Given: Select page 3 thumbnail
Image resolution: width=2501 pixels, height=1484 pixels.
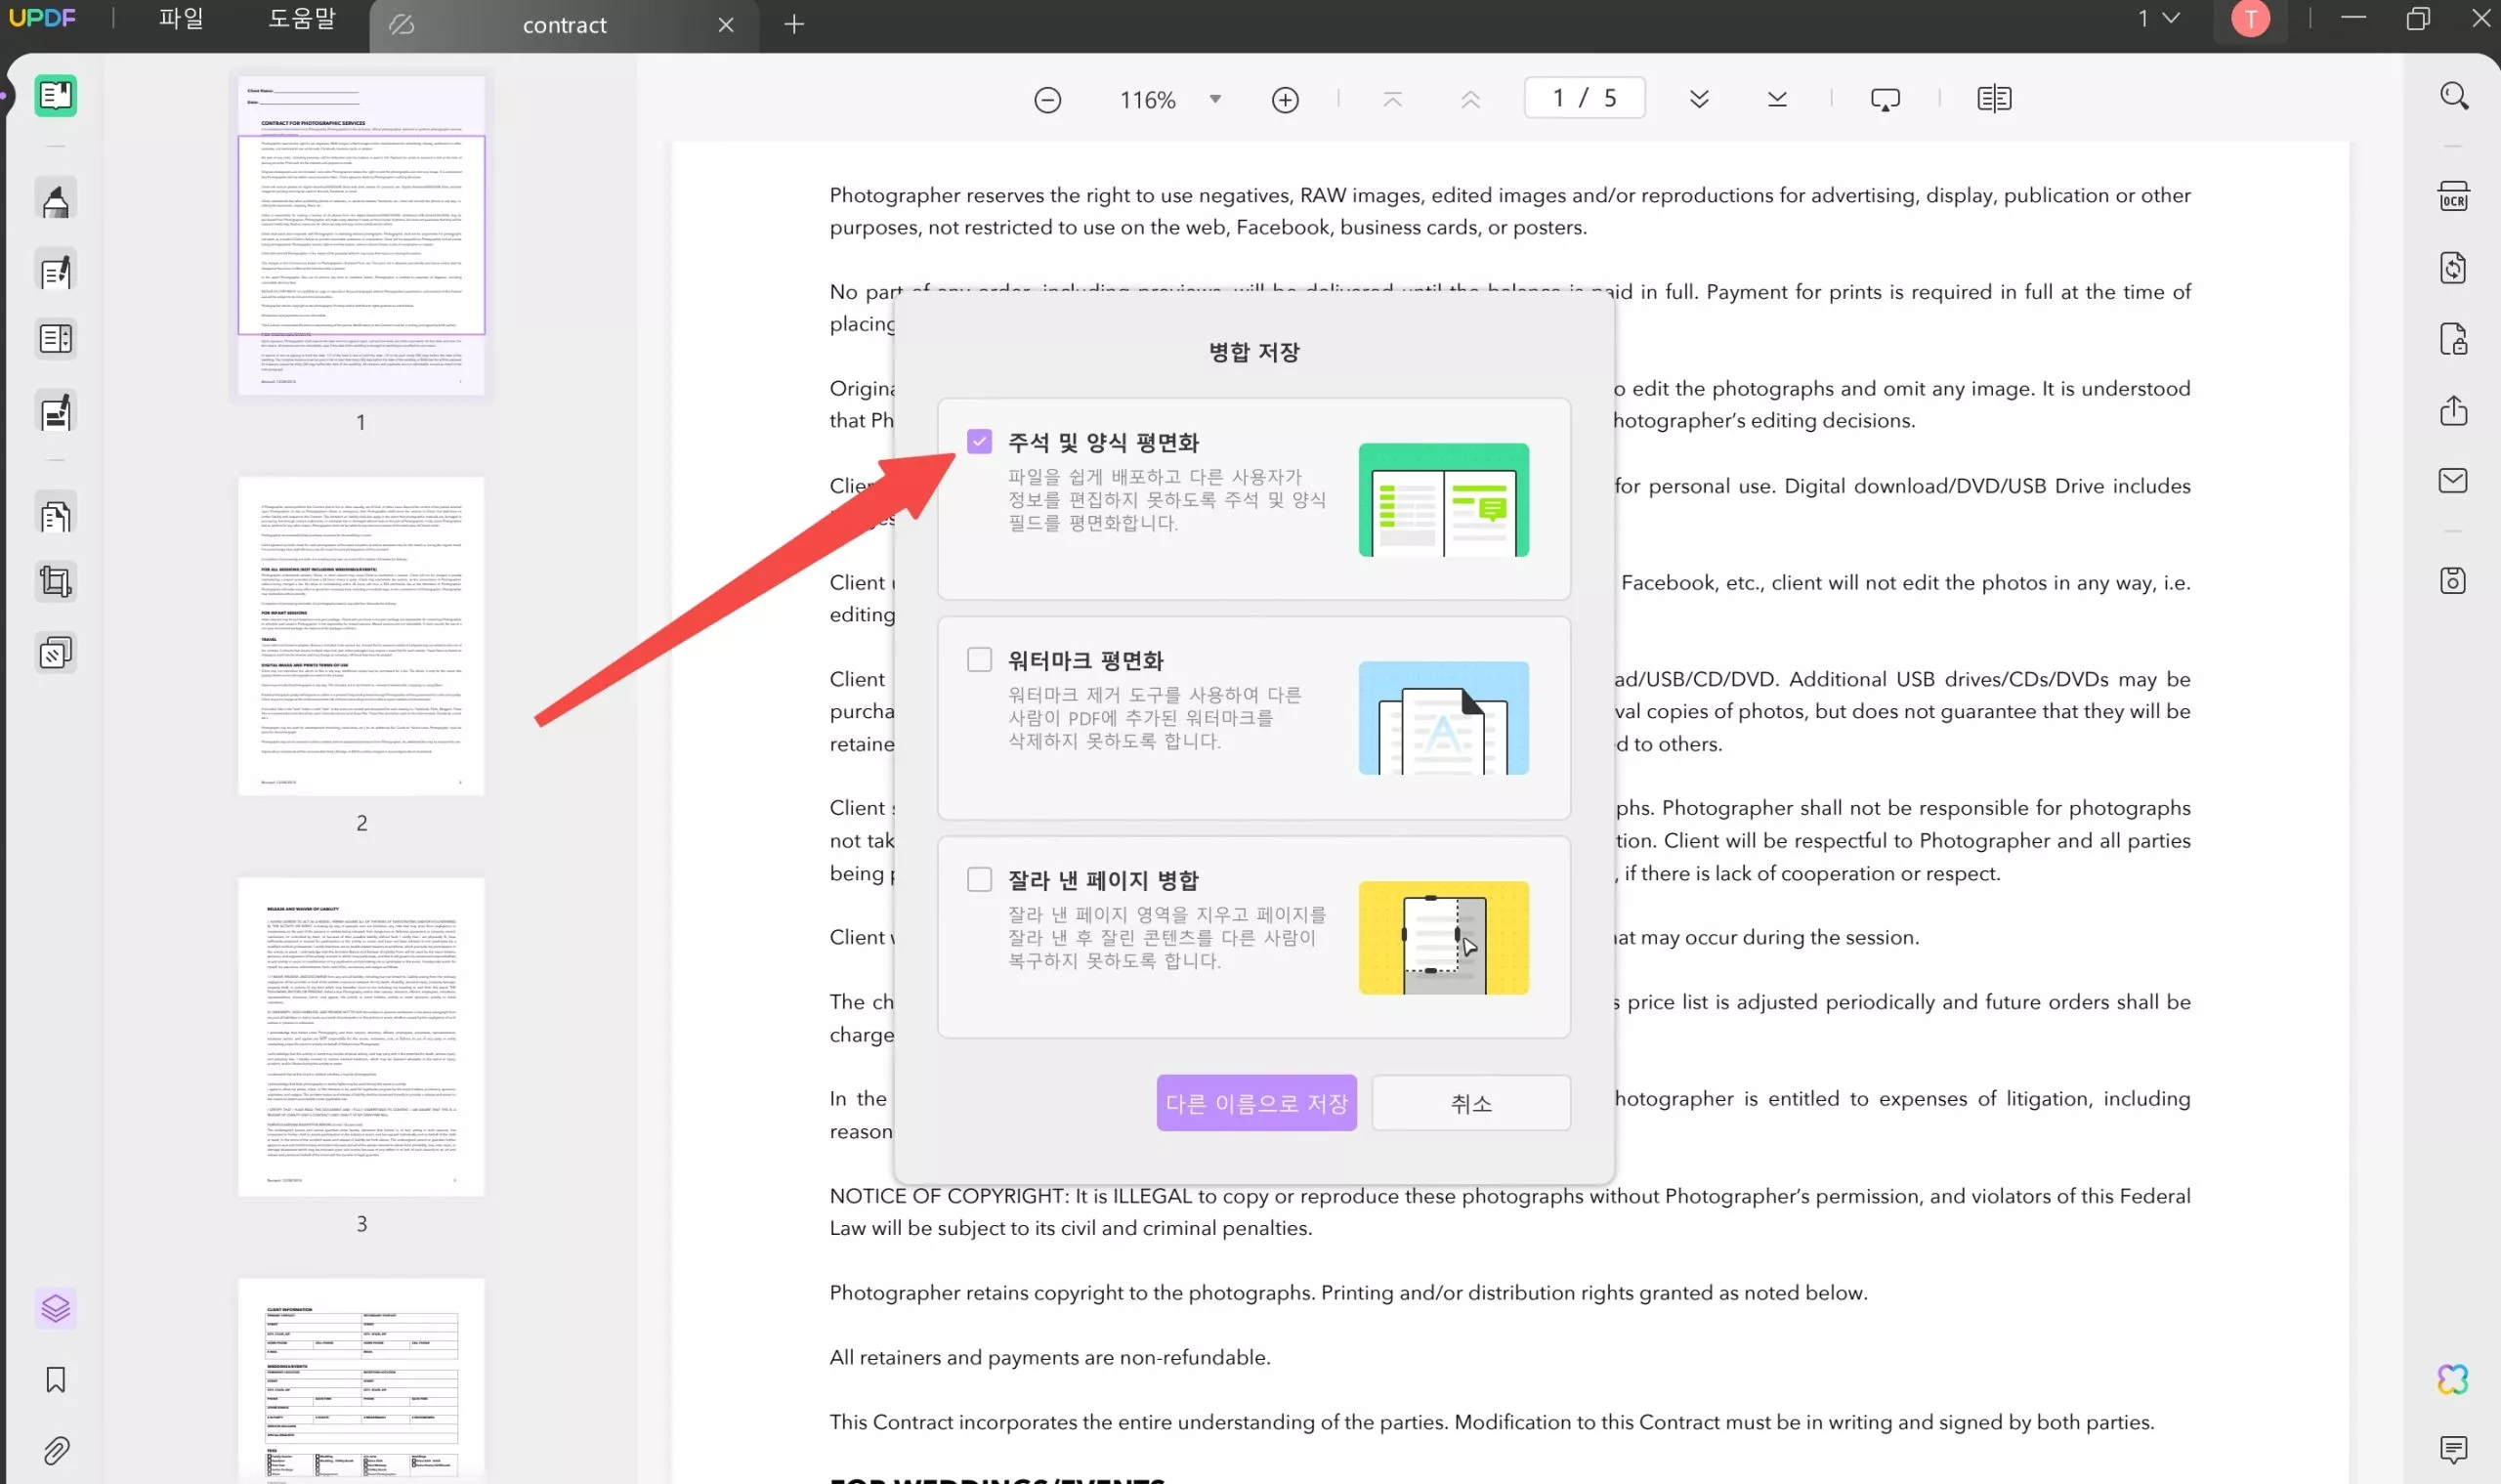Looking at the screenshot, I should tap(361, 1037).
